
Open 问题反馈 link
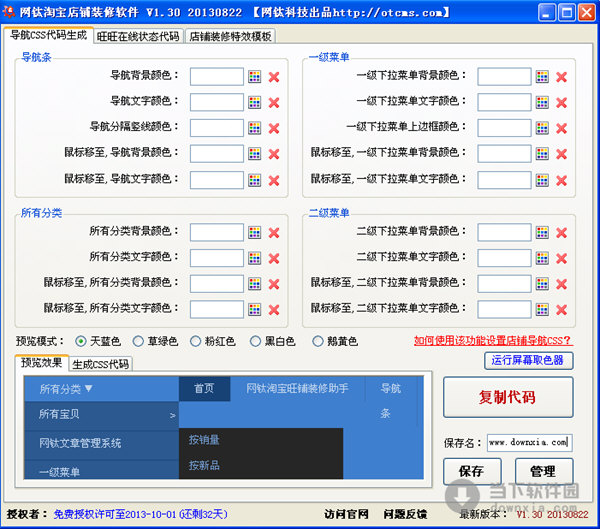pos(406,514)
